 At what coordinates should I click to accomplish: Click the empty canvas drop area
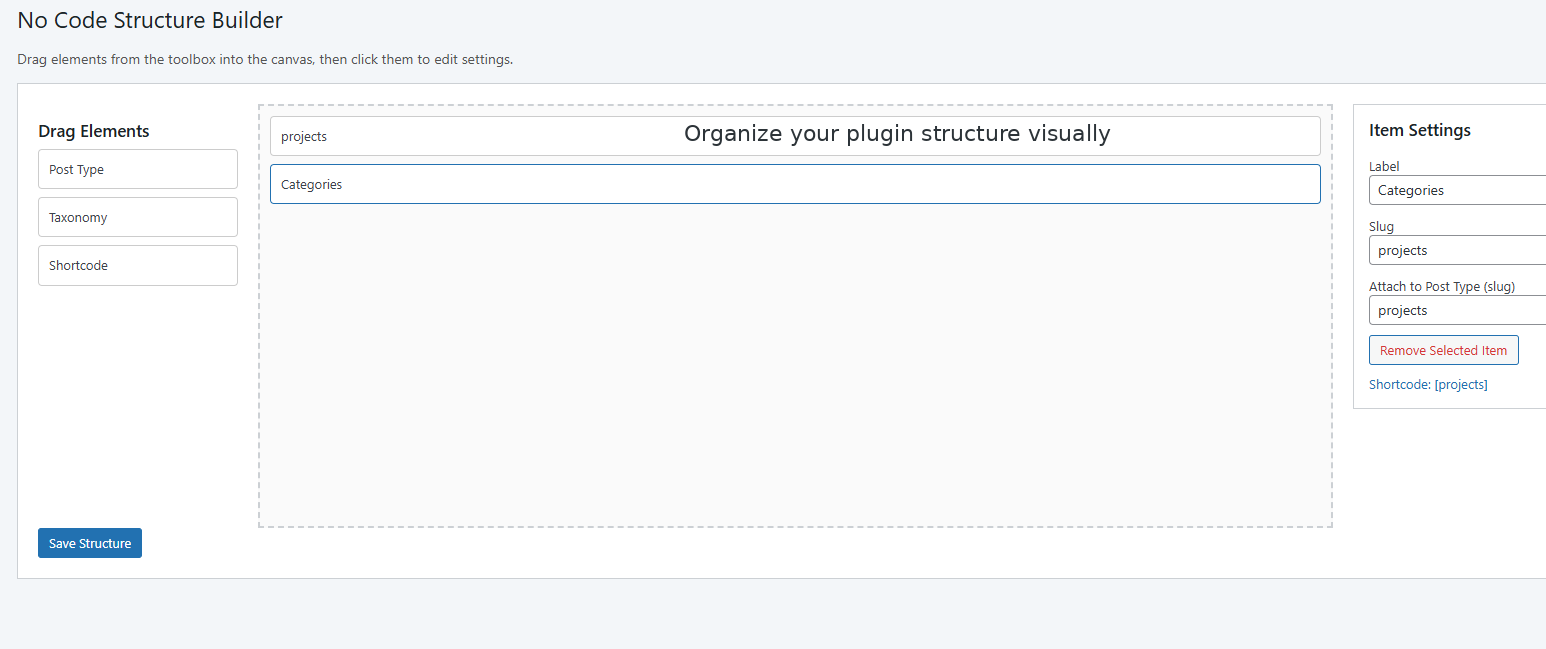click(x=795, y=400)
